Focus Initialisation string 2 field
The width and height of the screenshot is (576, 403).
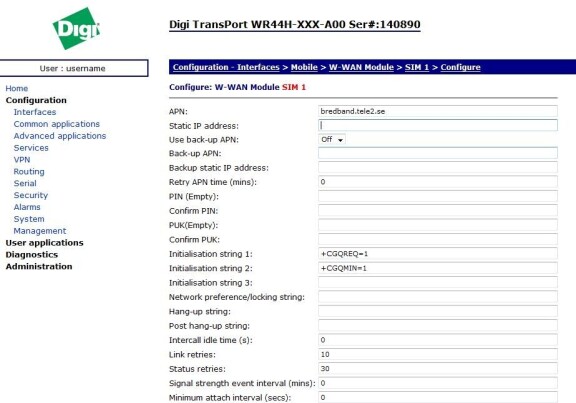tap(438, 268)
